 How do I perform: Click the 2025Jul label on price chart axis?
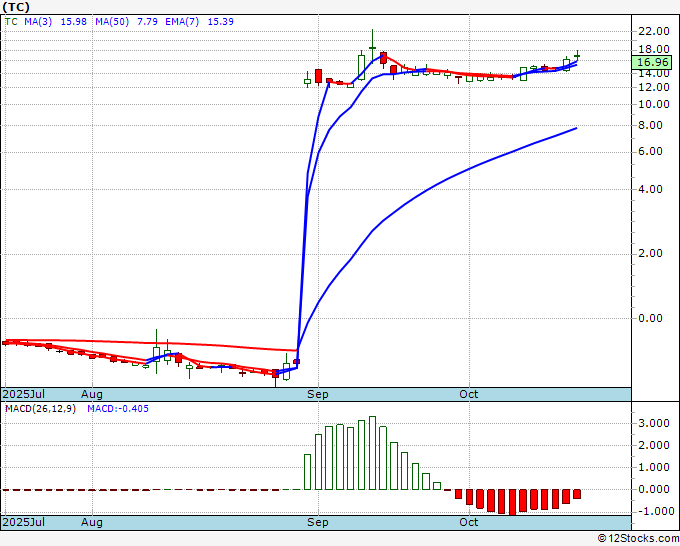[24, 394]
